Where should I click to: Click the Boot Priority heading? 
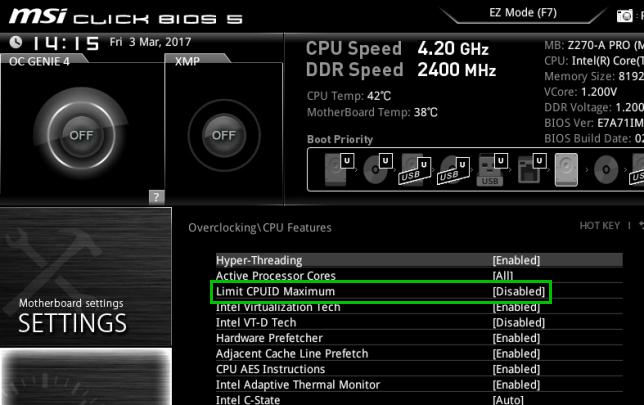(x=340, y=140)
